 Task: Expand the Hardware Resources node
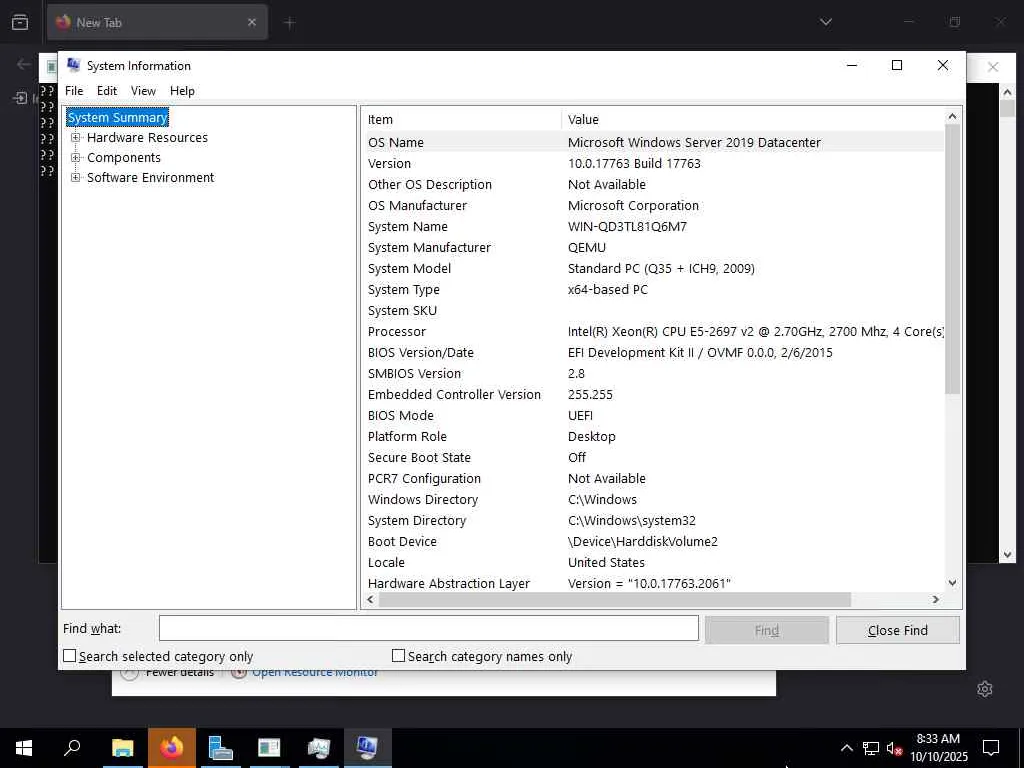point(76,138)
